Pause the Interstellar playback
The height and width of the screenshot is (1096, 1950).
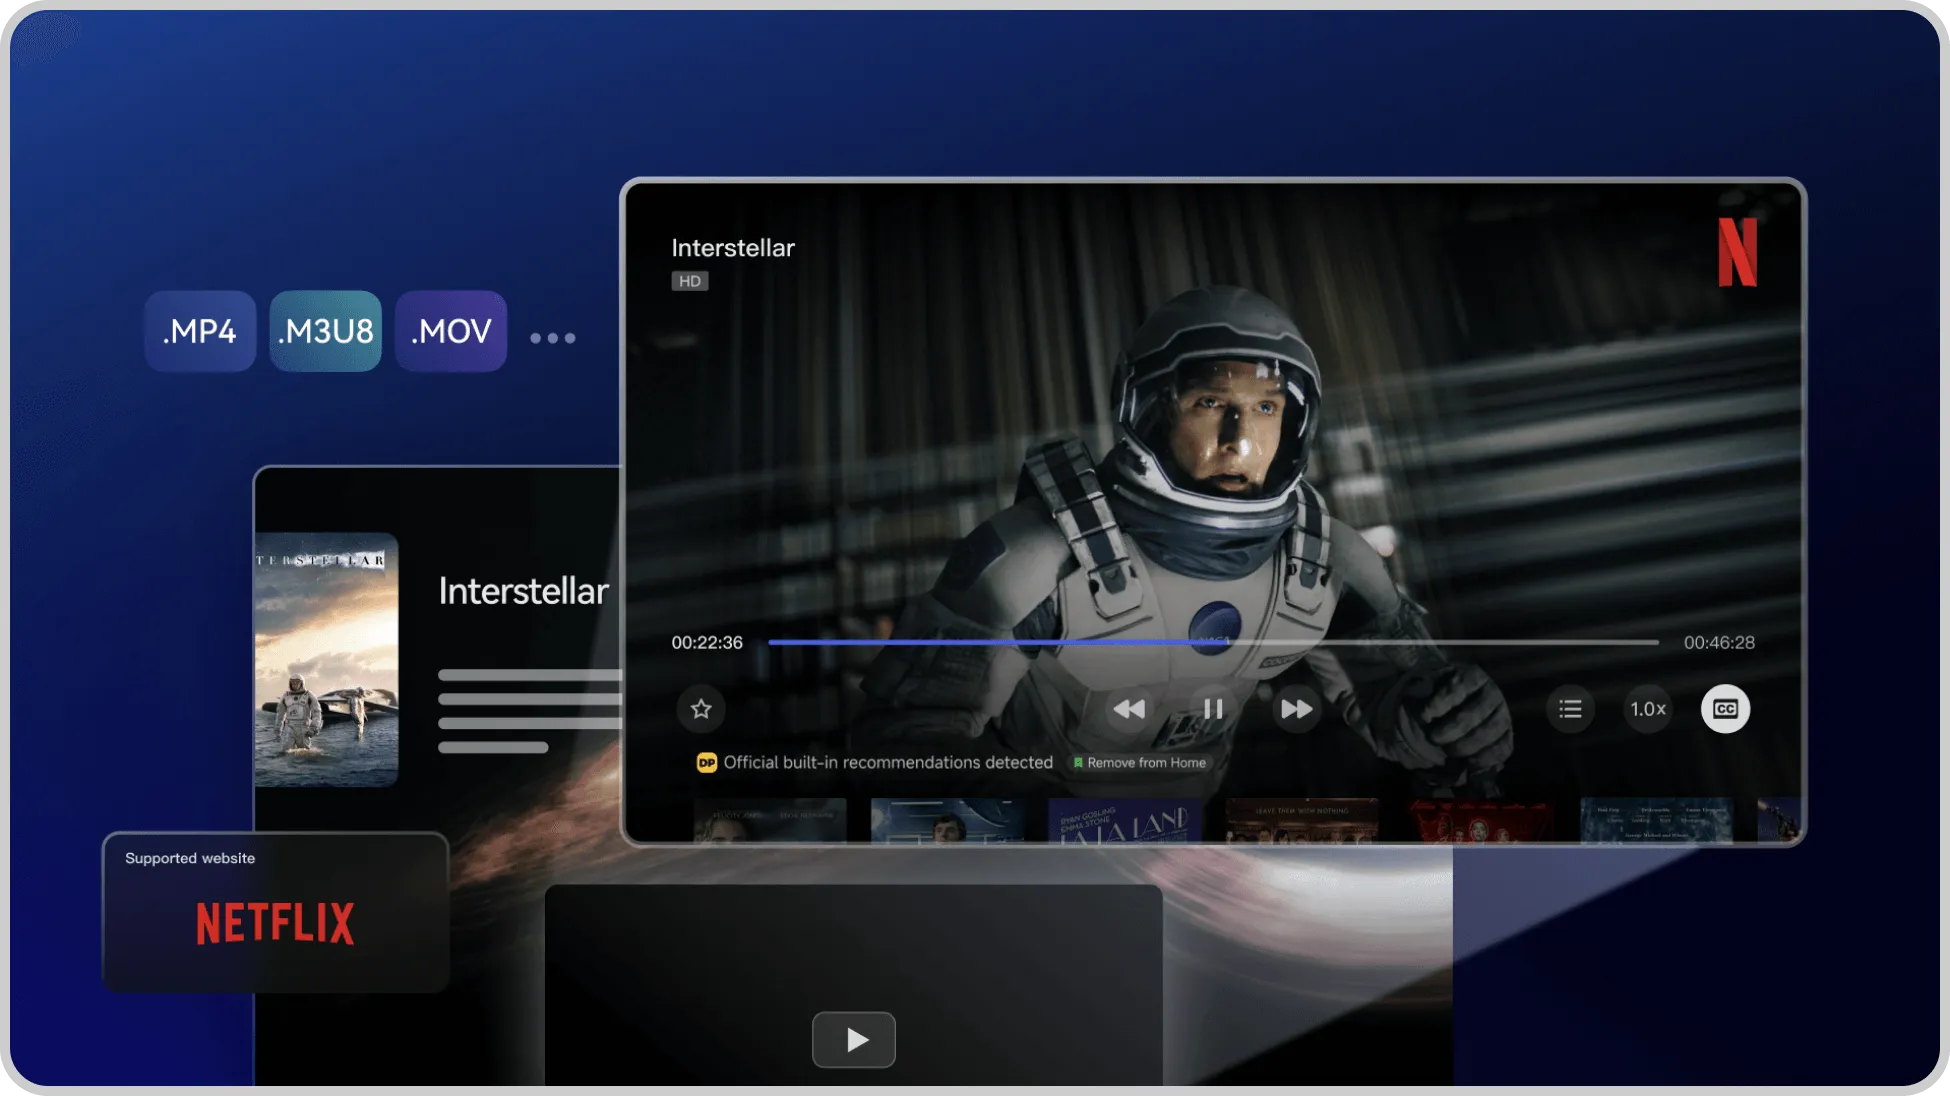point(1213,709)
